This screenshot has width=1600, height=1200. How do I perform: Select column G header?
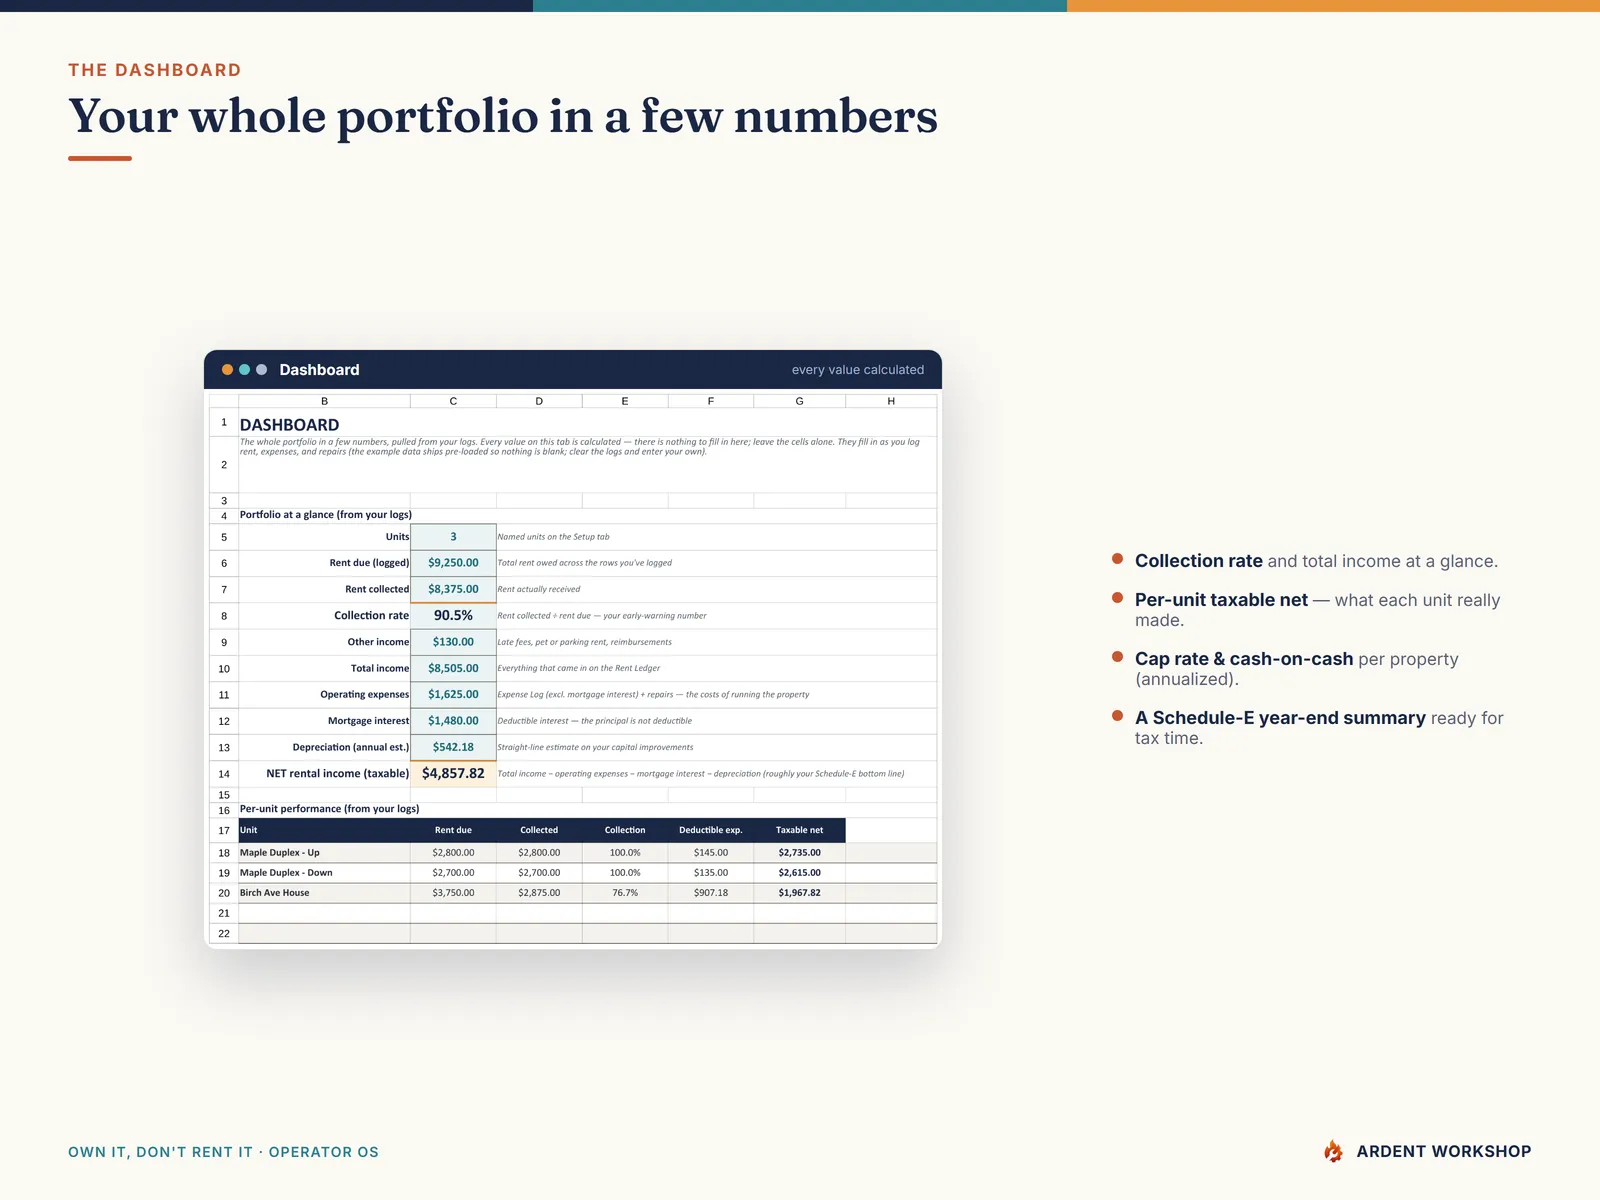pyautogui.click(x=799, y=401)
